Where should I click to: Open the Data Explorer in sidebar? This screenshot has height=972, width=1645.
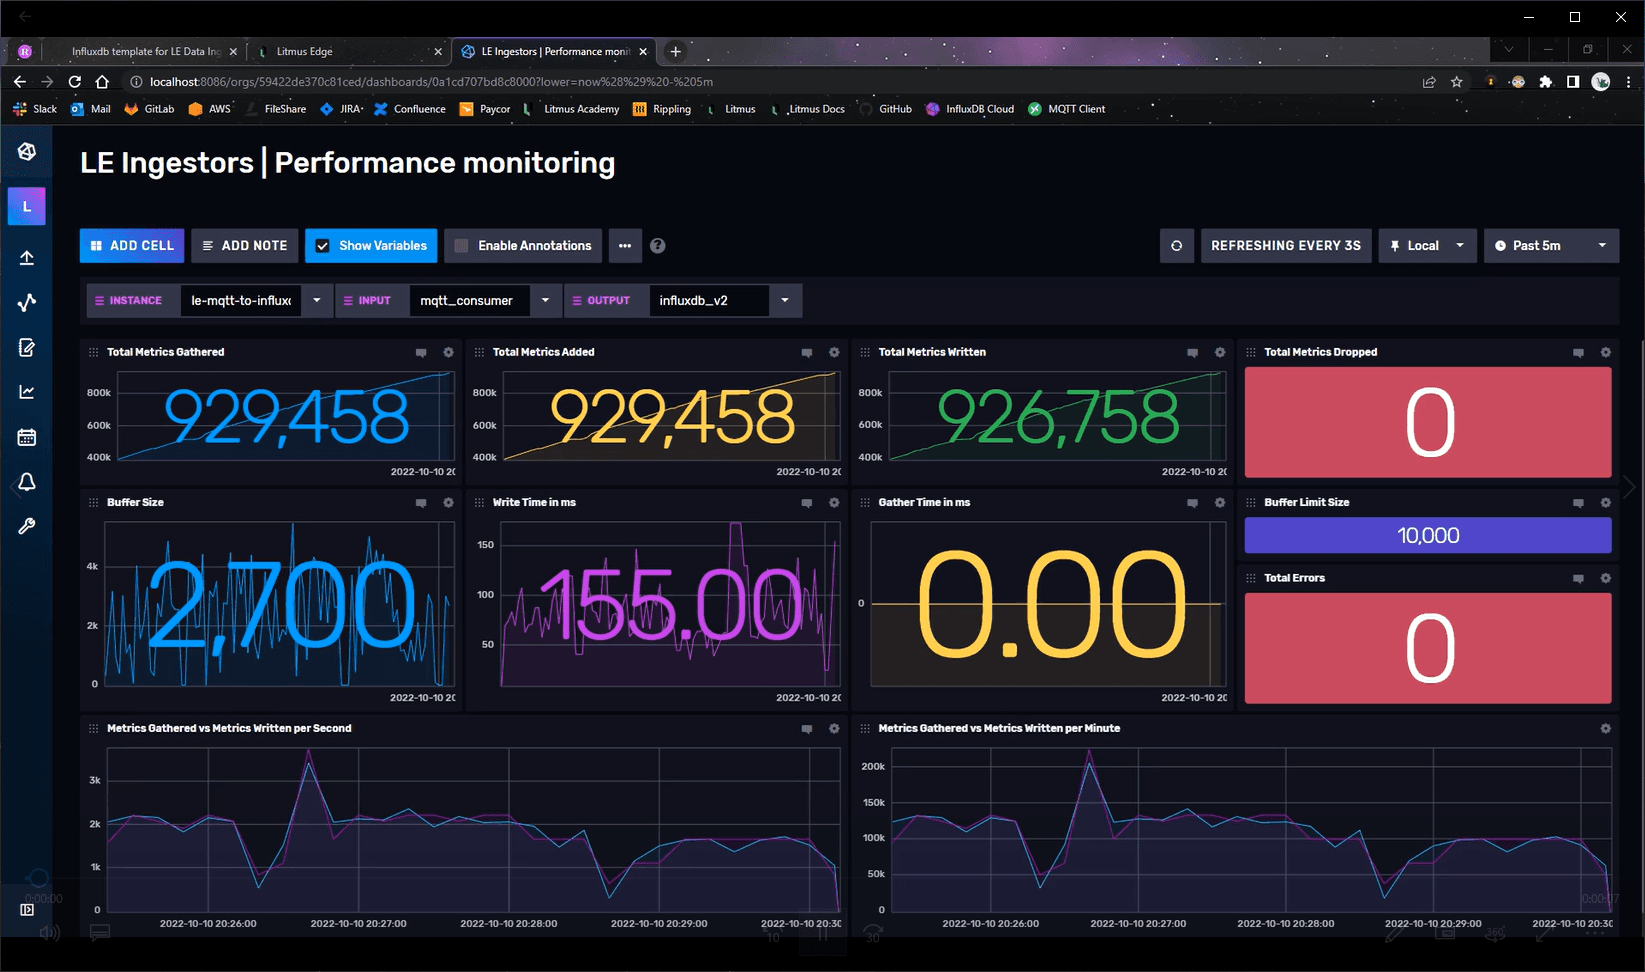(26, 302)
